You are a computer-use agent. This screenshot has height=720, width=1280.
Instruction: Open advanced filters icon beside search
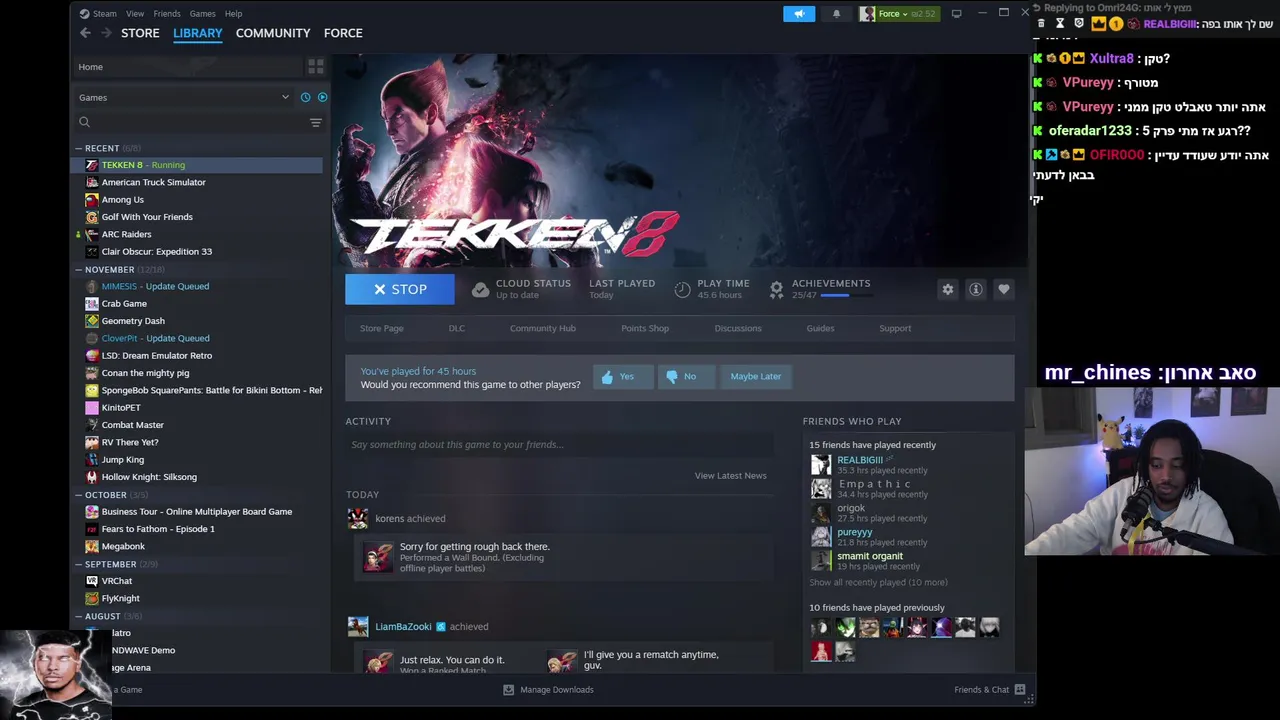[315, 122]
